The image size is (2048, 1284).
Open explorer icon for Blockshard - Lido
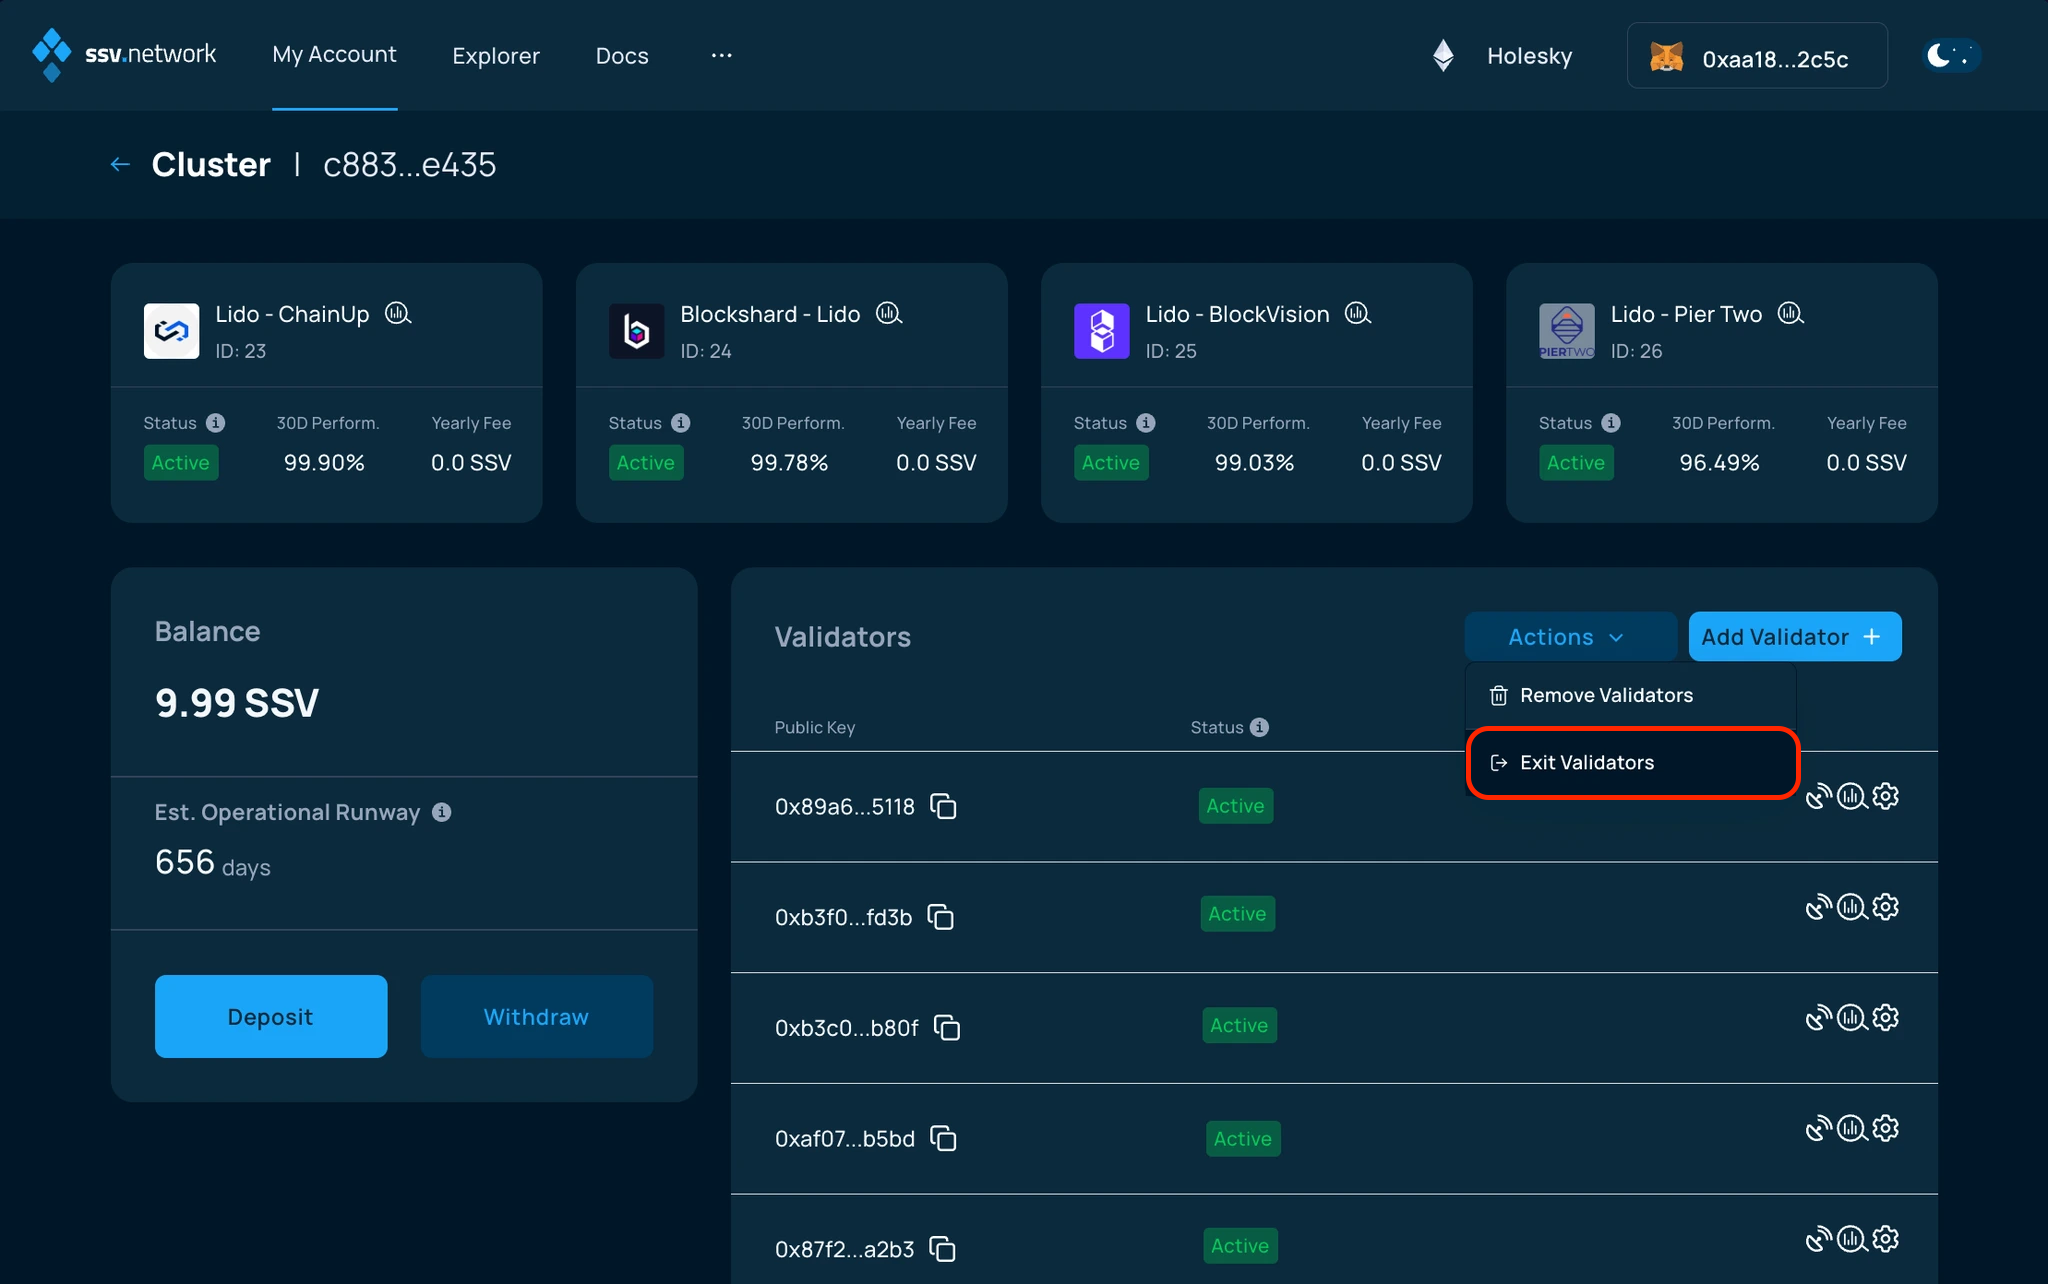[x=889, y=313]
